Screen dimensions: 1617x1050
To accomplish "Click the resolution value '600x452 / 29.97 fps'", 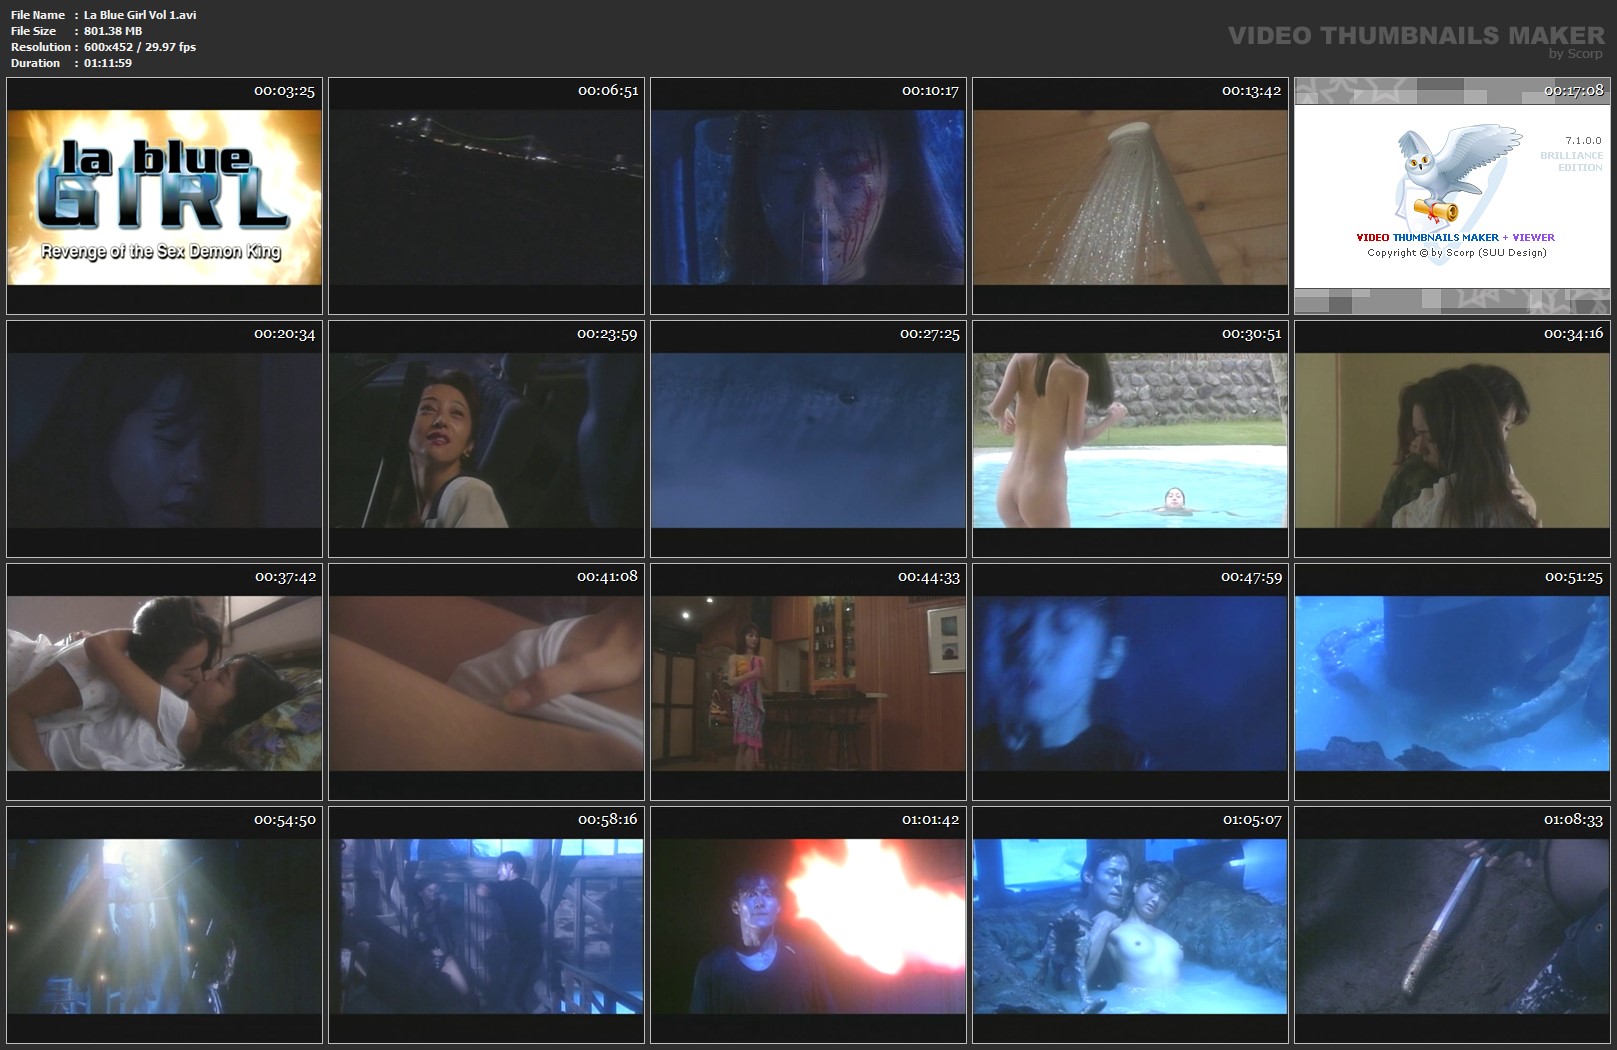I will [x=140, y=47].
